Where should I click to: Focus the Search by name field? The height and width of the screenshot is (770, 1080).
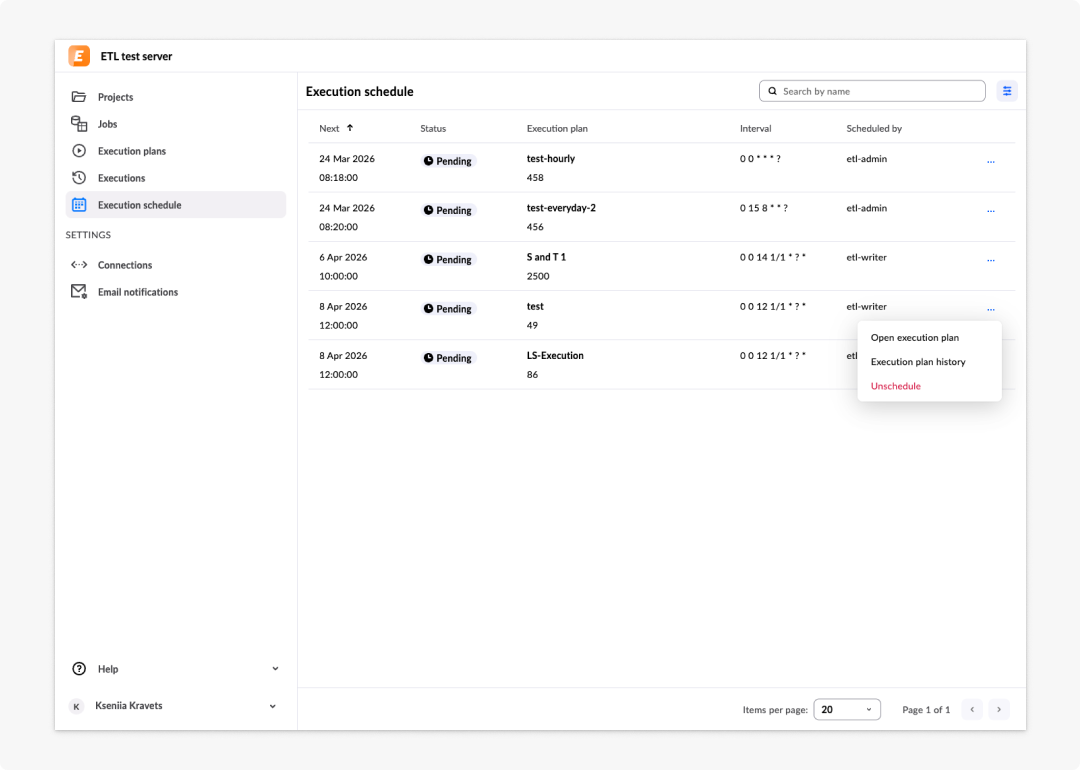[872, 91]
